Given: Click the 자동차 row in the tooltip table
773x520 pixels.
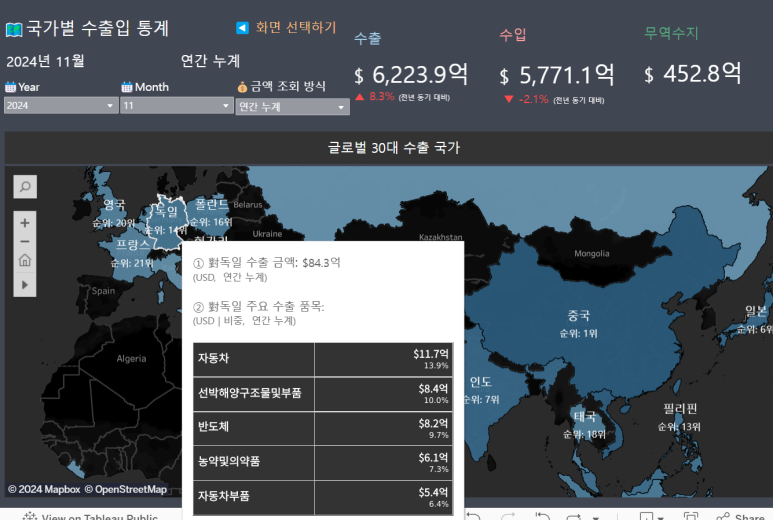Looking at the screenshot, I should [323, 360].
